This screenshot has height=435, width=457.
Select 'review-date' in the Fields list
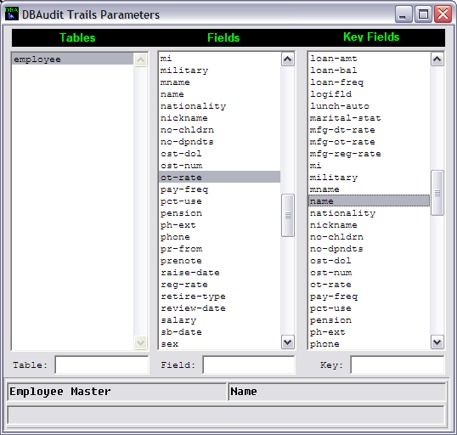tap(220, 308)
